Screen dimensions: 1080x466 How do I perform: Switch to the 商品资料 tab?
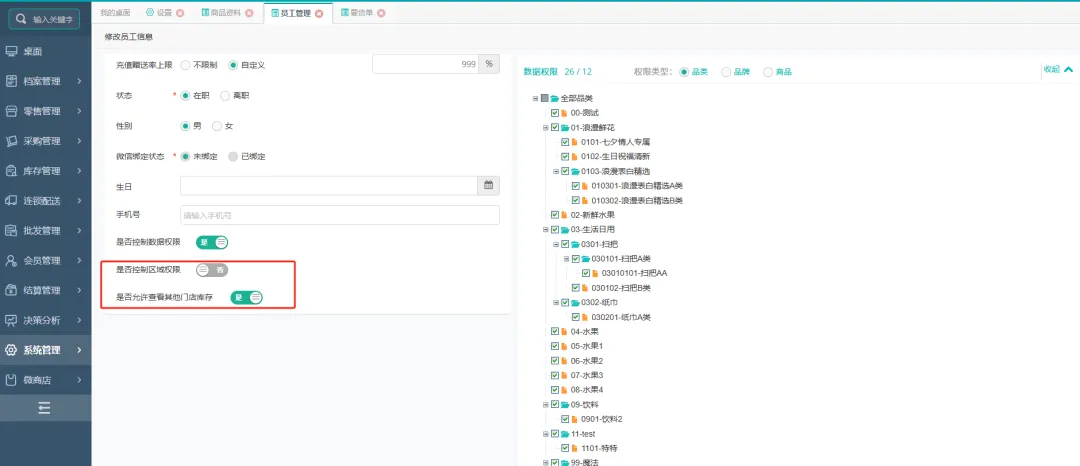click(225, 13)
